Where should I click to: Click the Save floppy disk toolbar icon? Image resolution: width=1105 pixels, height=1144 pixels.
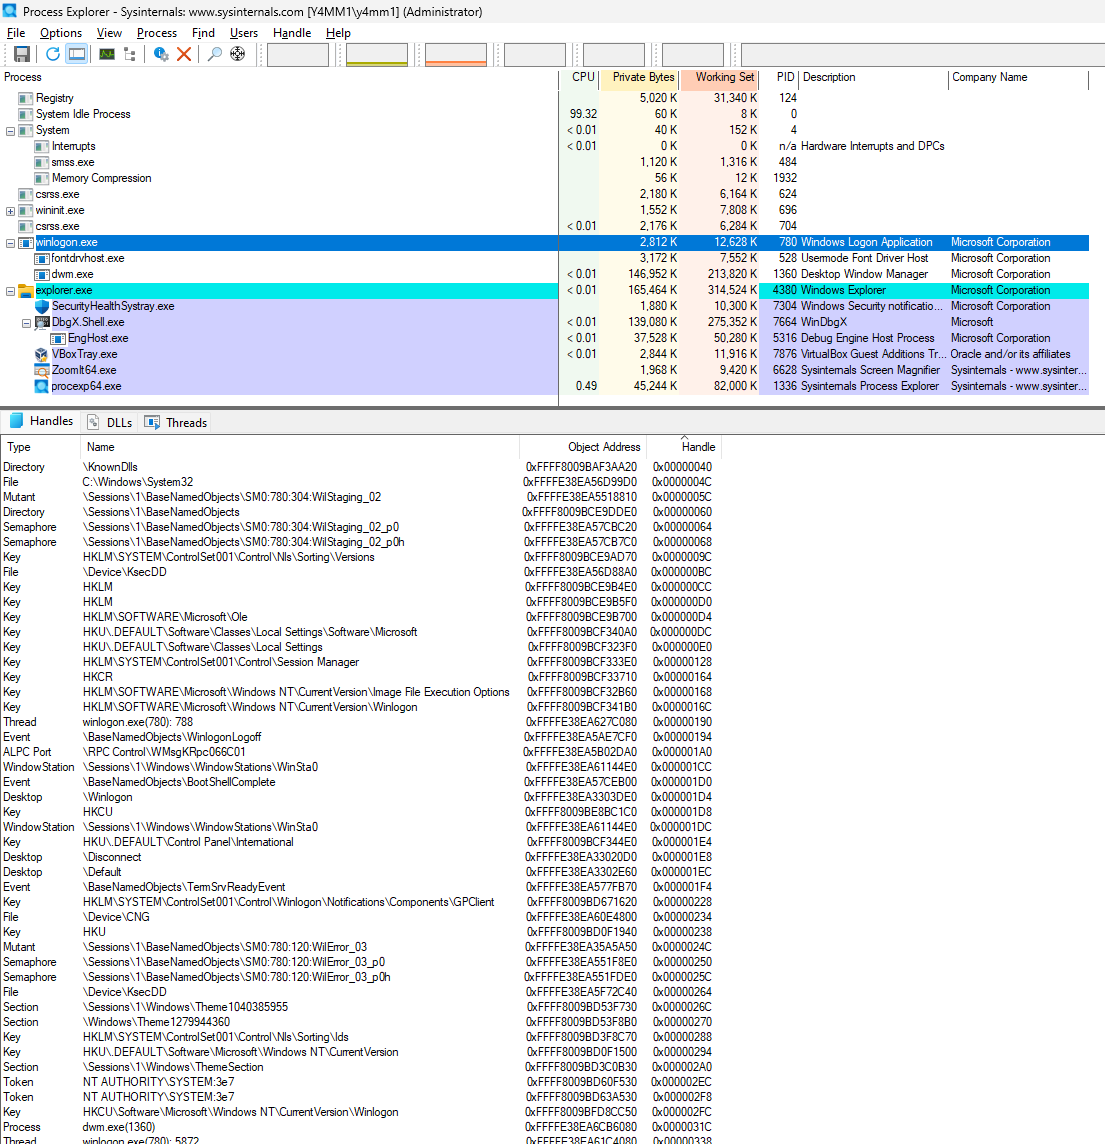click(21, 54)
